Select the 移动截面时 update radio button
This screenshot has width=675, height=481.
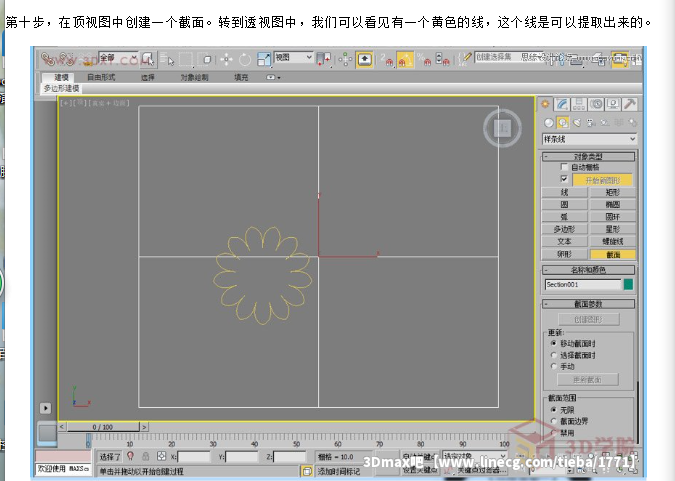[x=554, y=344]
